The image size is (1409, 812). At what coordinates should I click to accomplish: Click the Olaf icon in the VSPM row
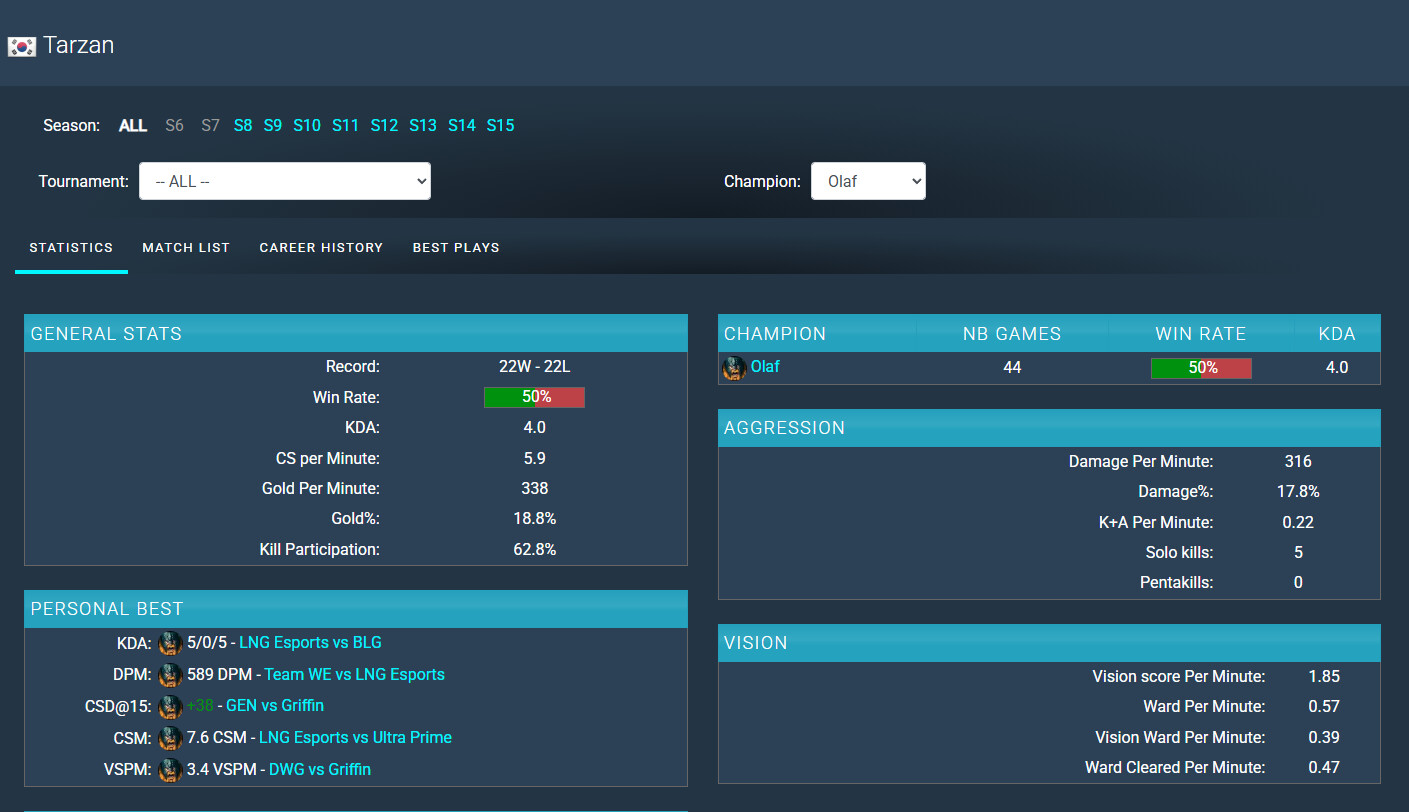click(170, 770)
